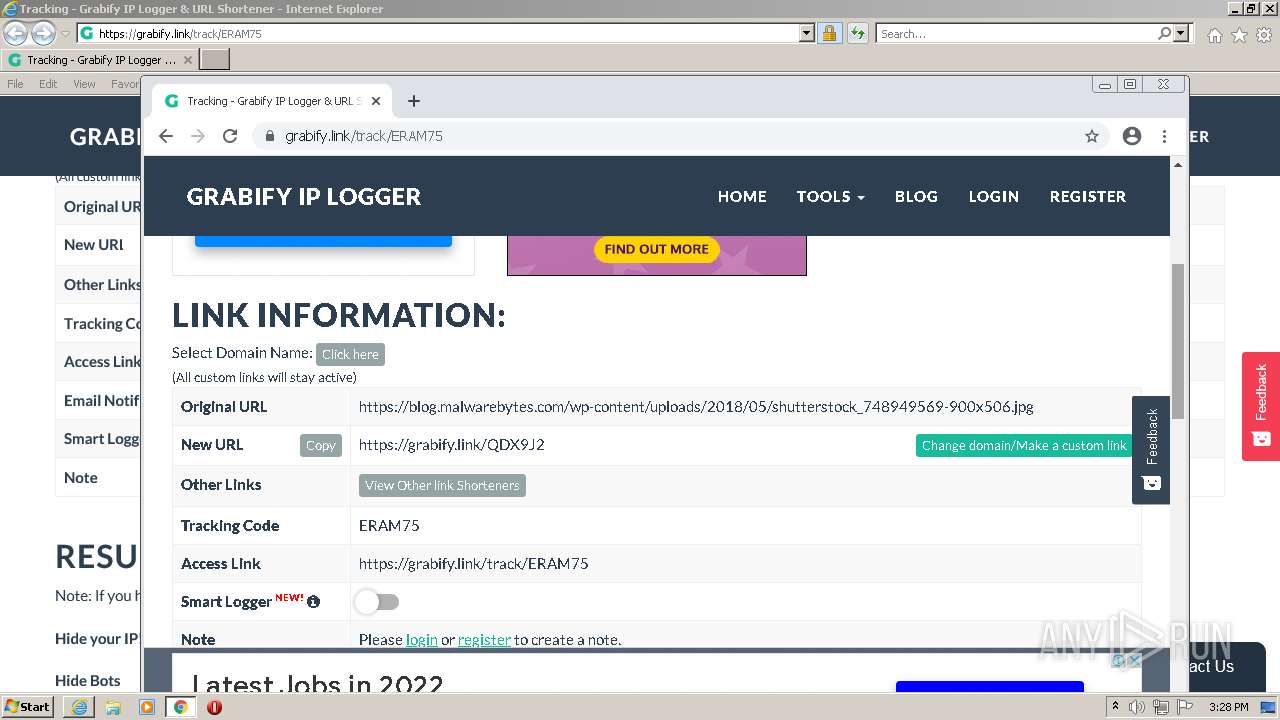Follow the register link in Note row
The image size is (1280, 720).
pyautogui.click(x=484, y=640)
